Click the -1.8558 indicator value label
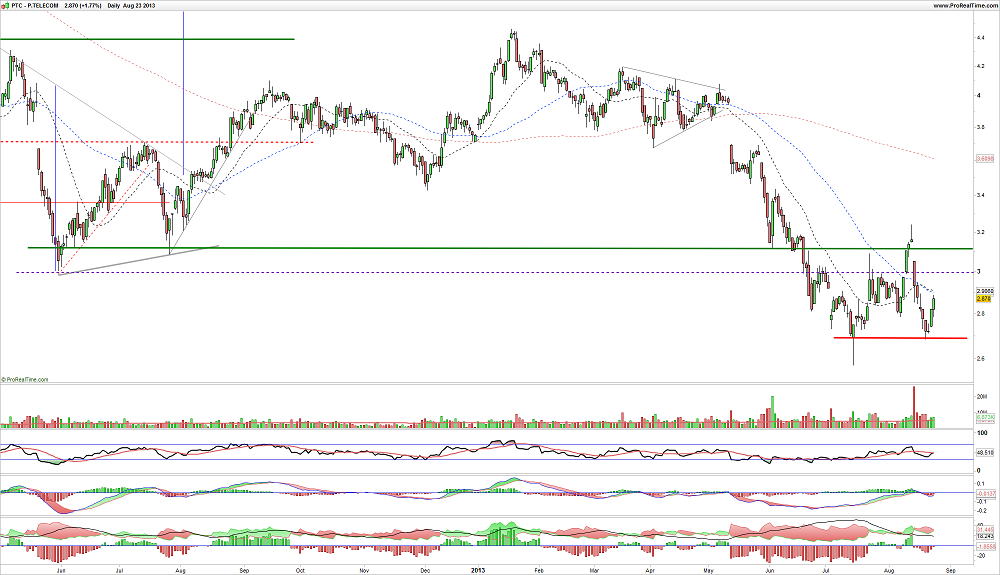Image resolution: width=1000 pixels, height=575 pixels. 985,547
